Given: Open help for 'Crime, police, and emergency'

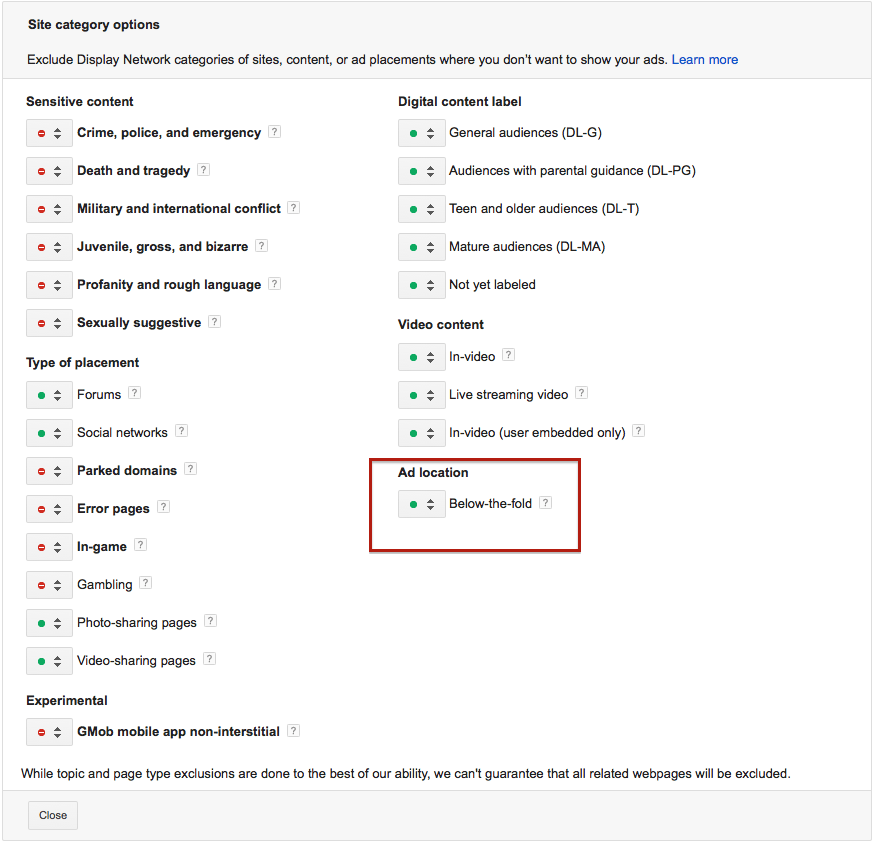Looking at the screenshot, I should (x=274, y=132).
